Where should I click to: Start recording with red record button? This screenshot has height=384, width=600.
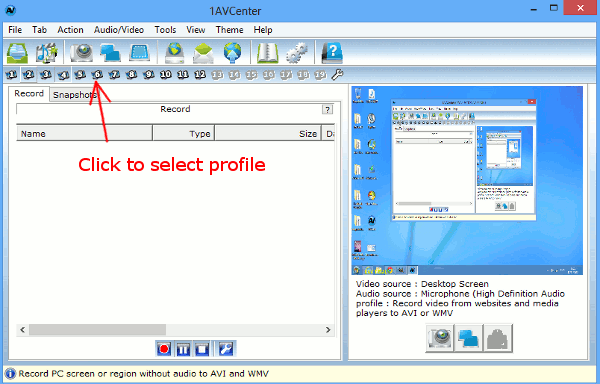pos(164,349)
